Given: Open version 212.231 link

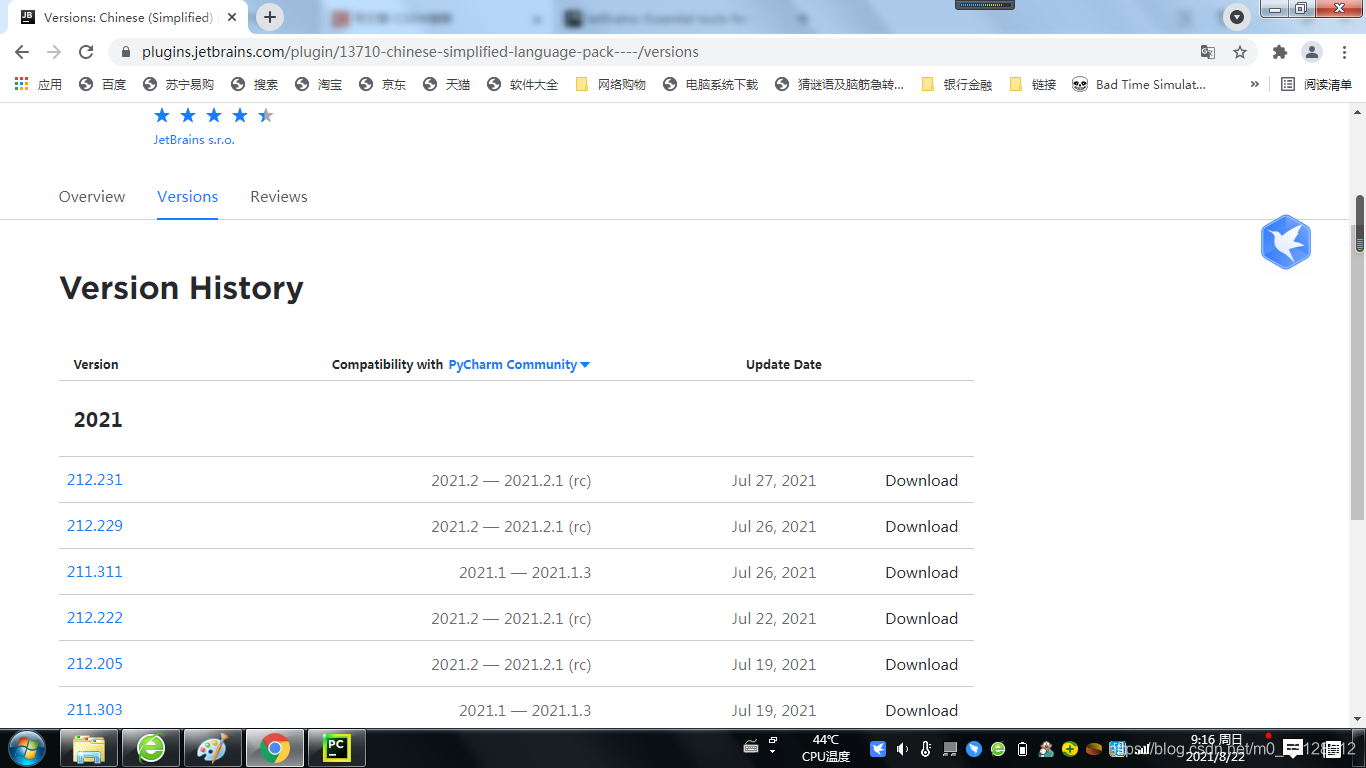Looking at the screenshot, I should click(95, 480).
